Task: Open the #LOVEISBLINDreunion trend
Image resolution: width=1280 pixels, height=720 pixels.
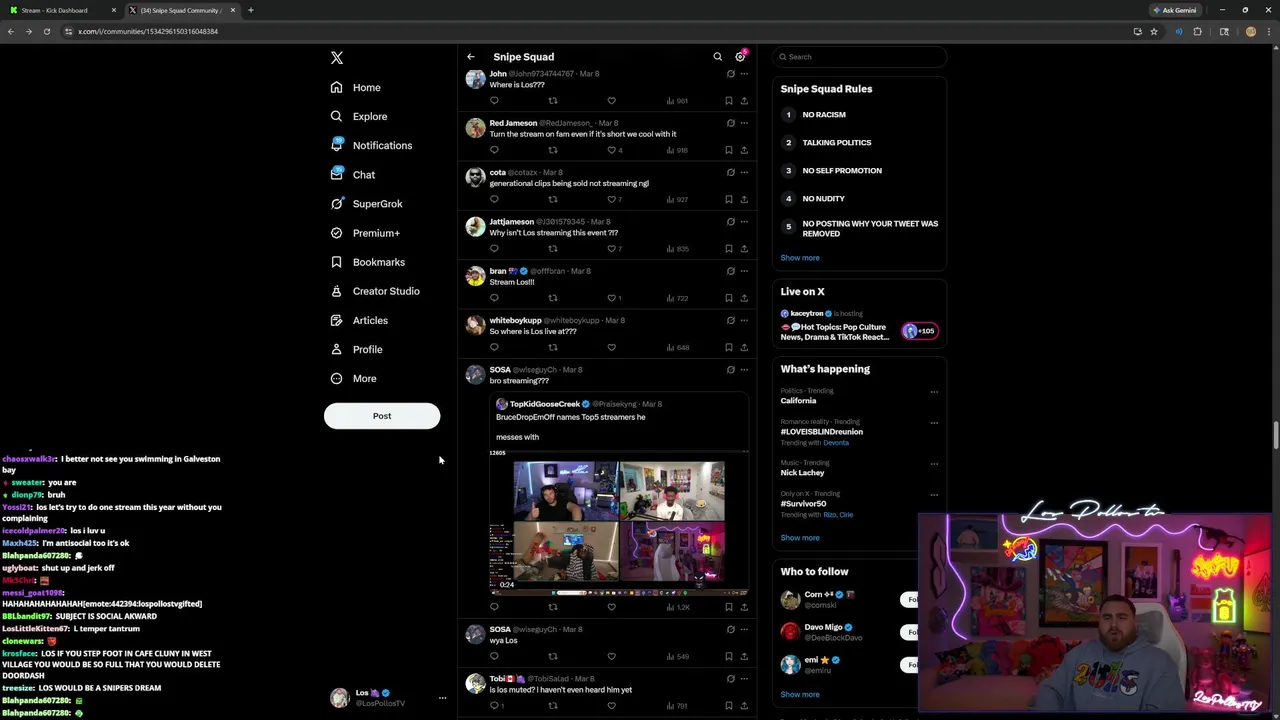Action: (x=822, y=432)
